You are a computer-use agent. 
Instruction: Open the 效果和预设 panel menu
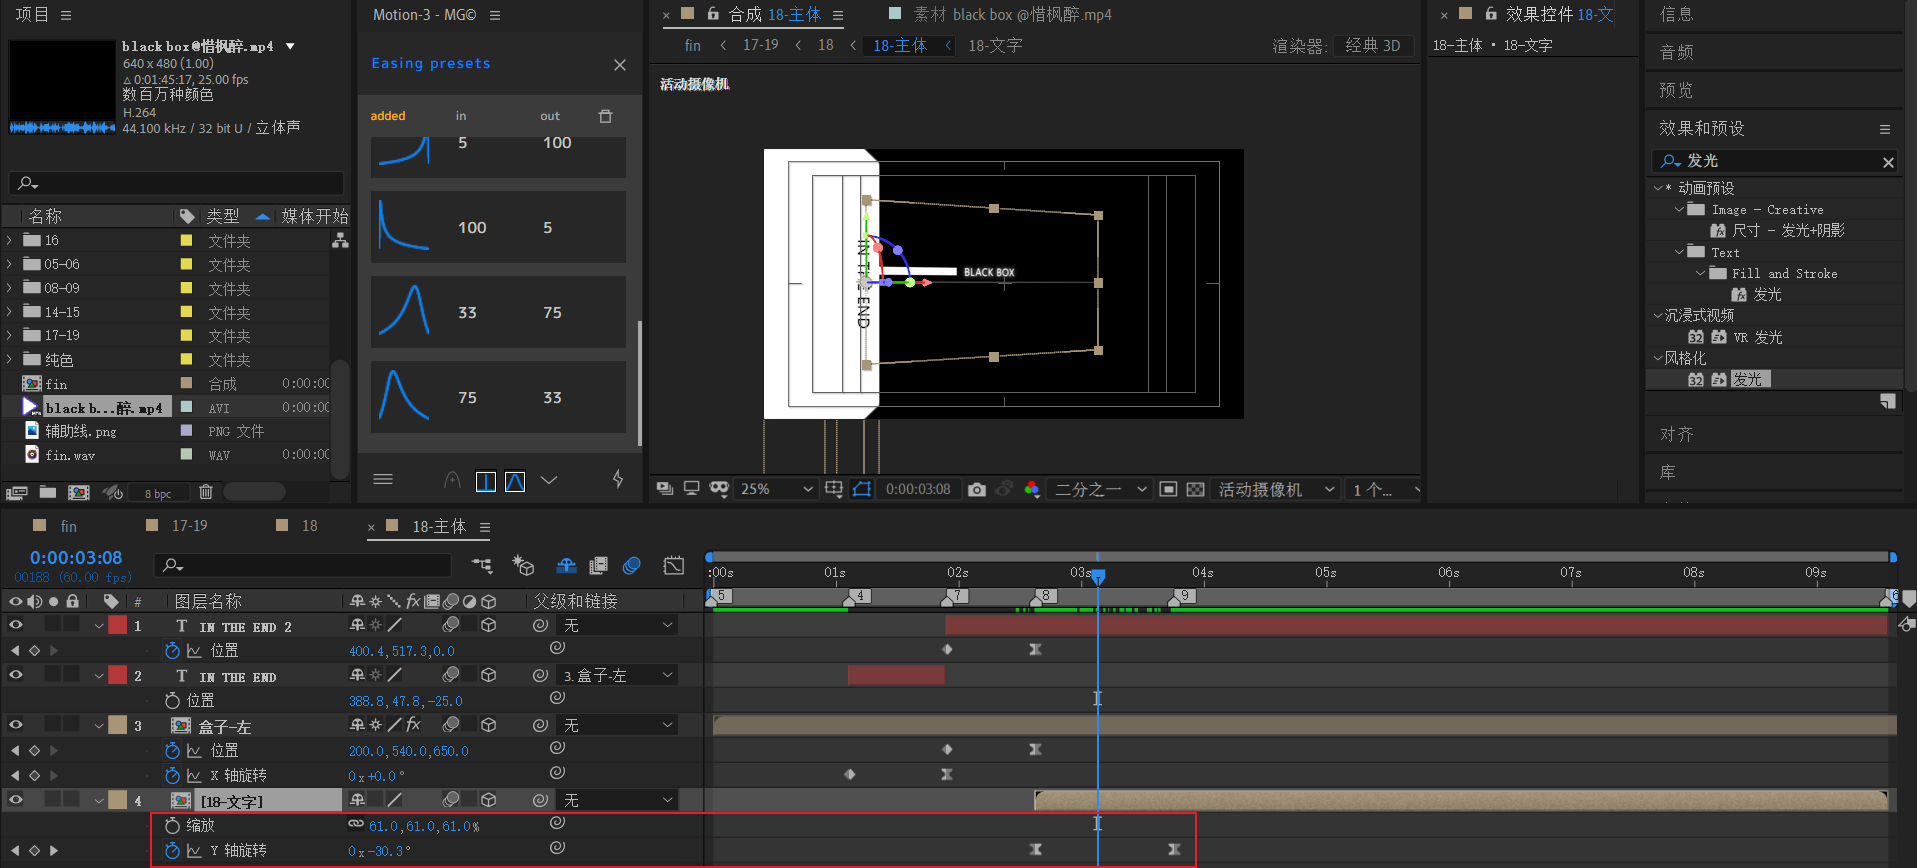point(1884,129)
